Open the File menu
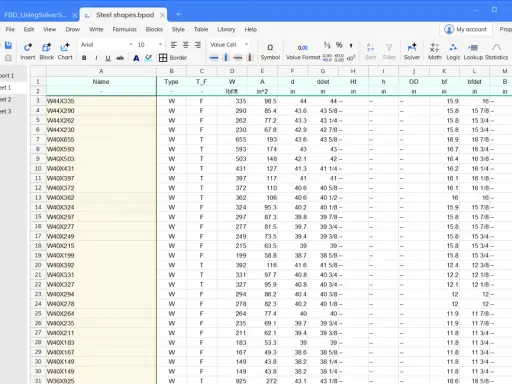512x384 pixels. point(10,29)
